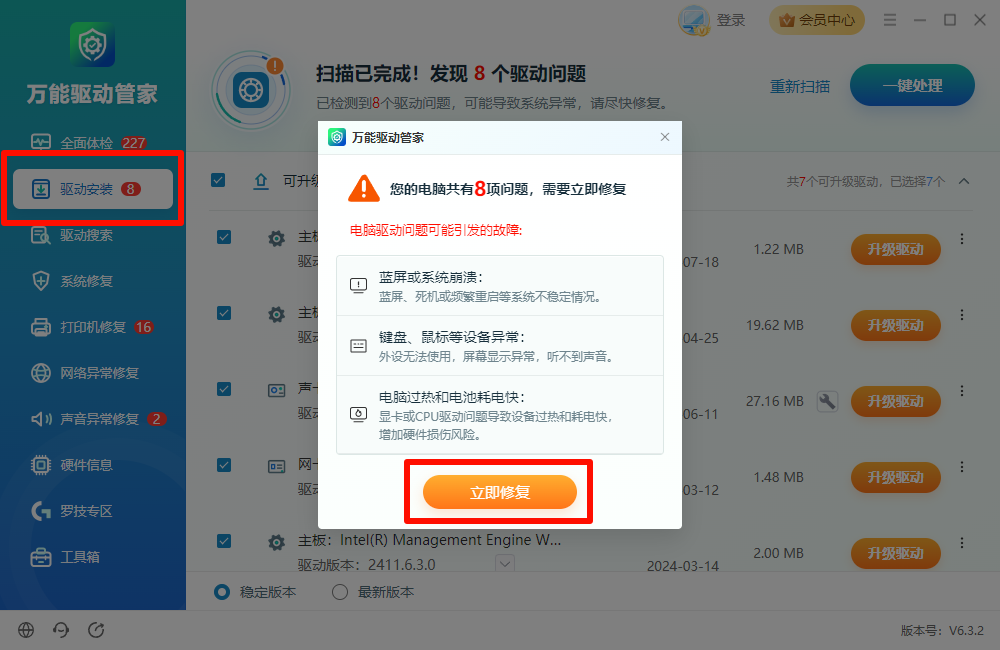Uncheck the checkbox for the 27.16 MB driver row
Screen dimensions: 1000x650
point(224,389)
